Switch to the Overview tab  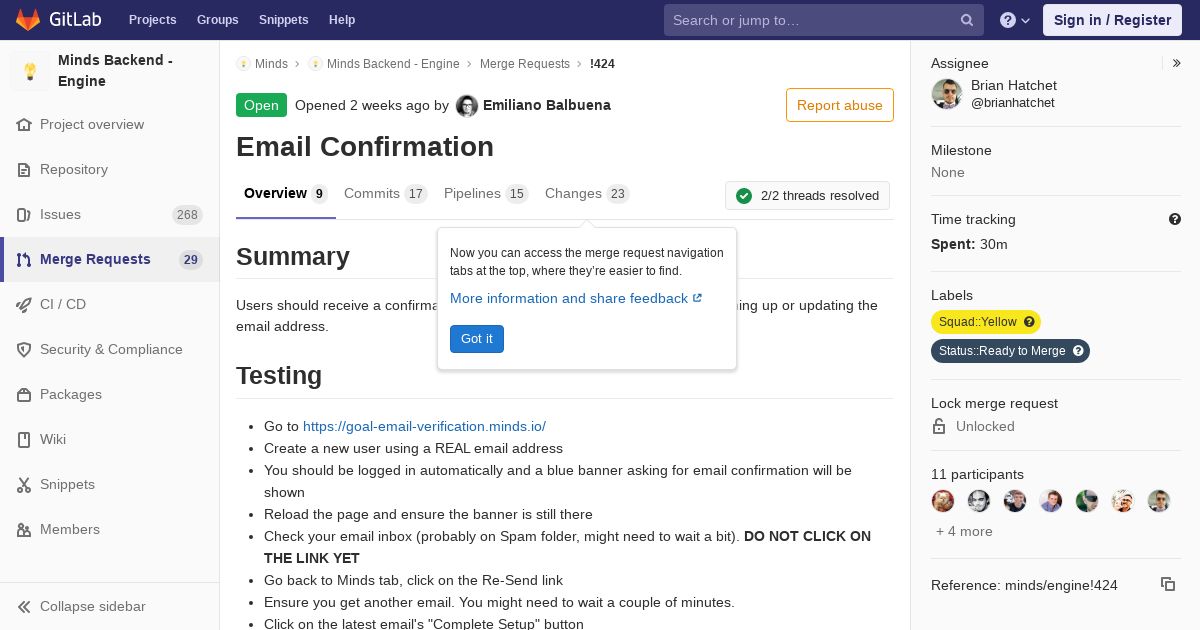(x=285, y=194)
